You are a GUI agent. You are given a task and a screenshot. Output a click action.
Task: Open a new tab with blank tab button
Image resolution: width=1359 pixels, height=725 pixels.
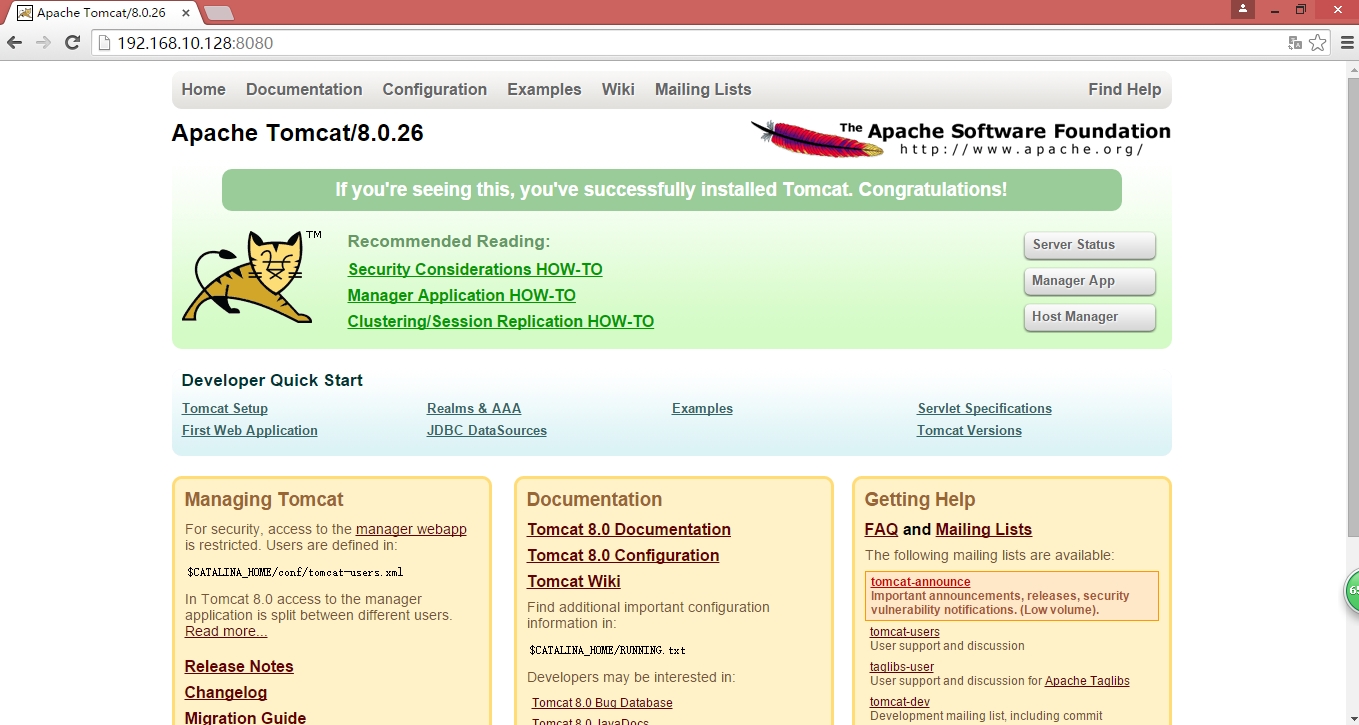218,13
